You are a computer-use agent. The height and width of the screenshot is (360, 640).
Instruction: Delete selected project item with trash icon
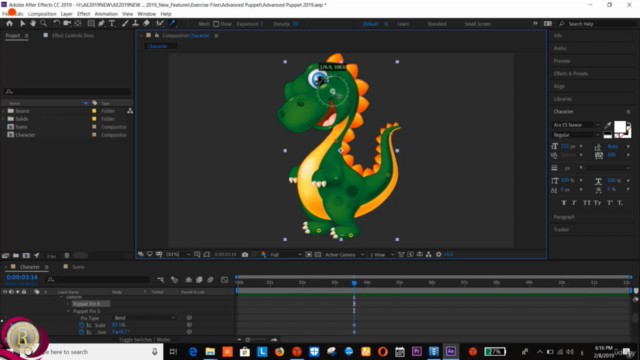67,256
